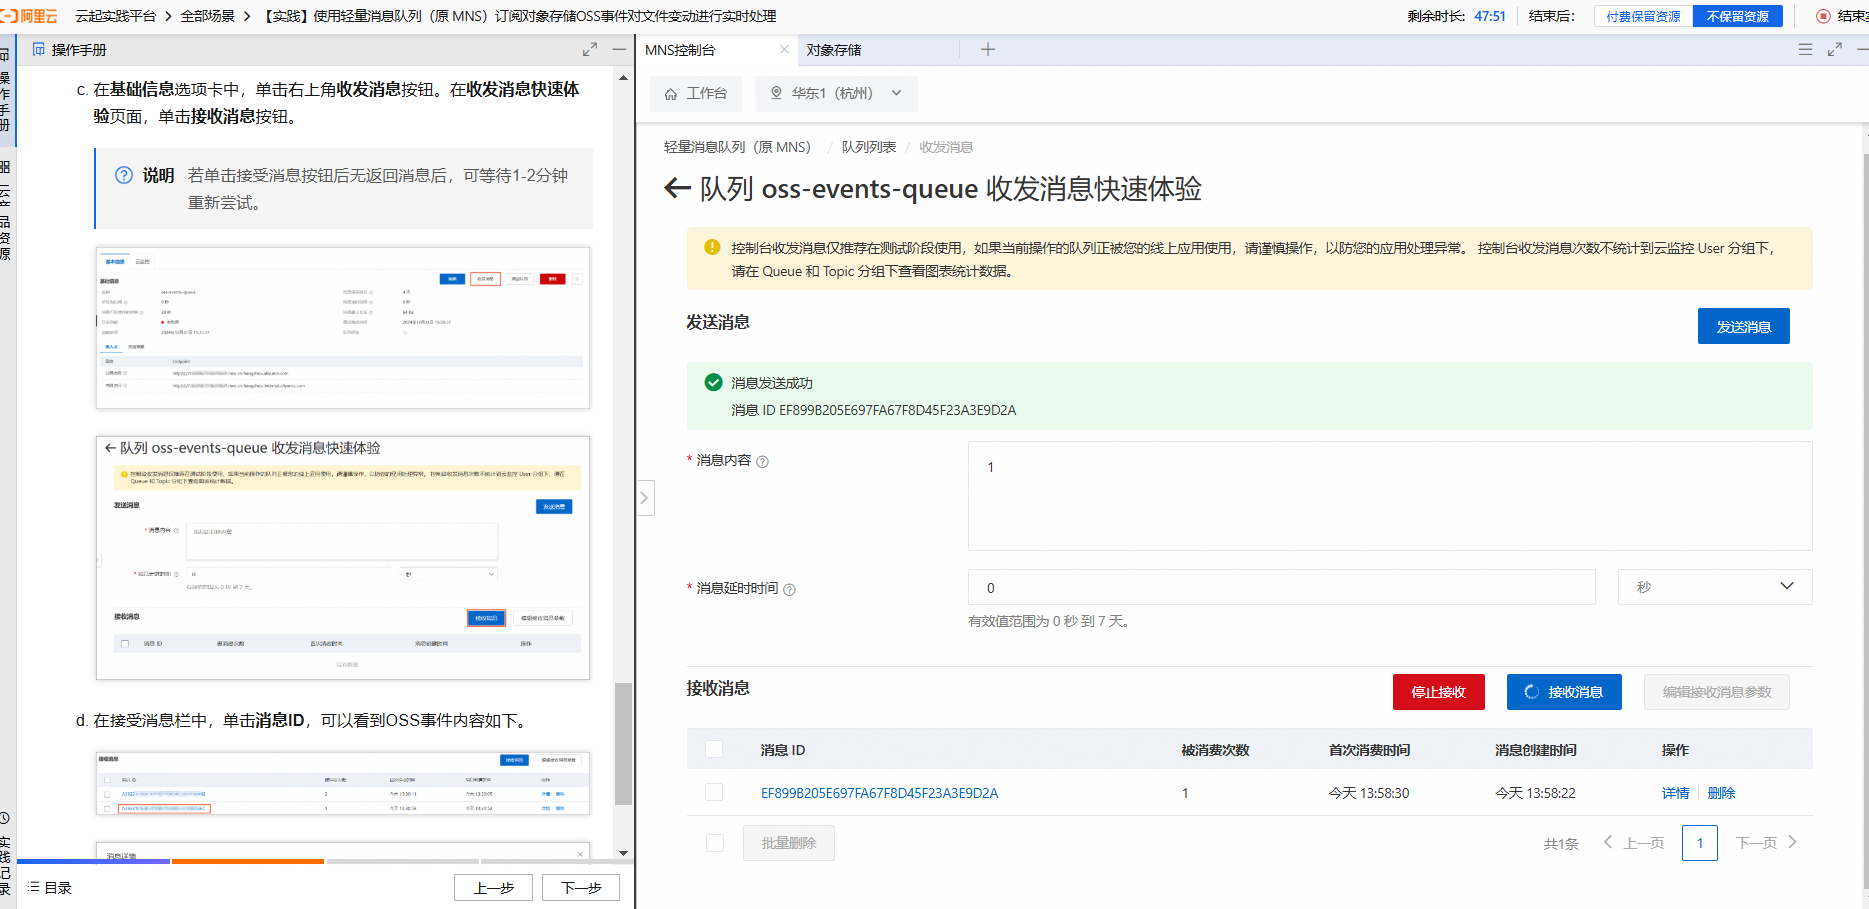The height and width of the screenshot is (909, 1869).
Task: Click the remaining time value 47:51
Action: pos(1490,16)
